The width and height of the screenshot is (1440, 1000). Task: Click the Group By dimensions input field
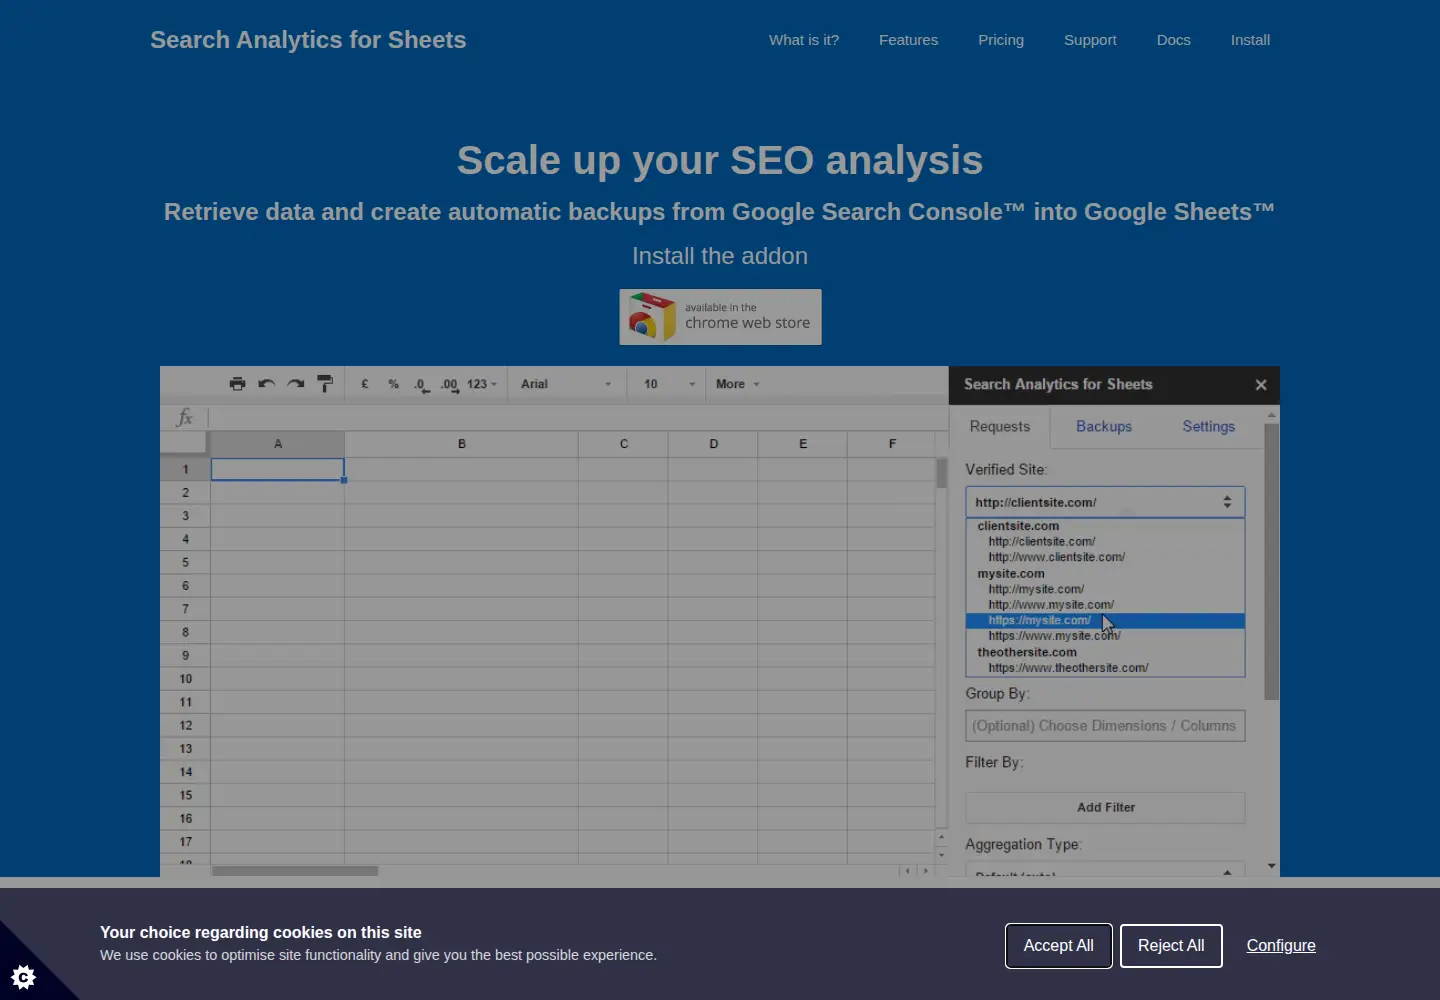click(1105, 726)
